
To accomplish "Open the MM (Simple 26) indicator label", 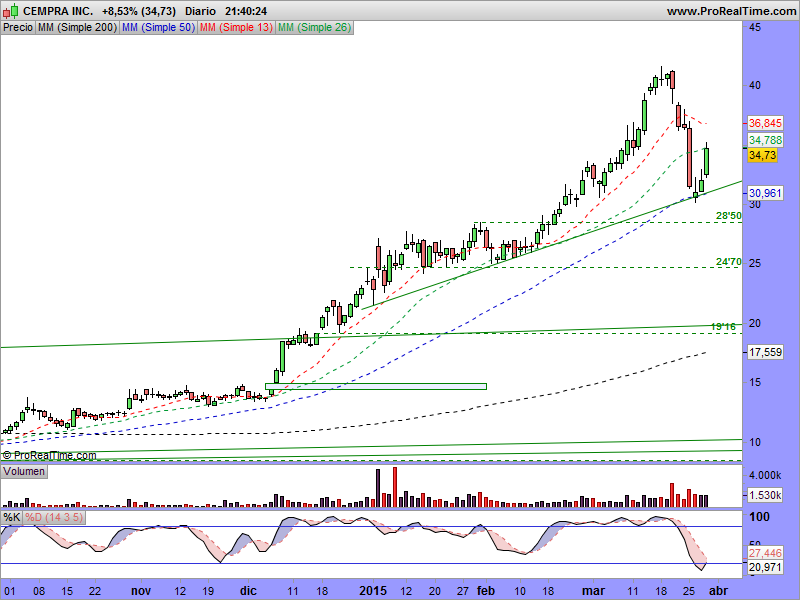I will (314, 28).
